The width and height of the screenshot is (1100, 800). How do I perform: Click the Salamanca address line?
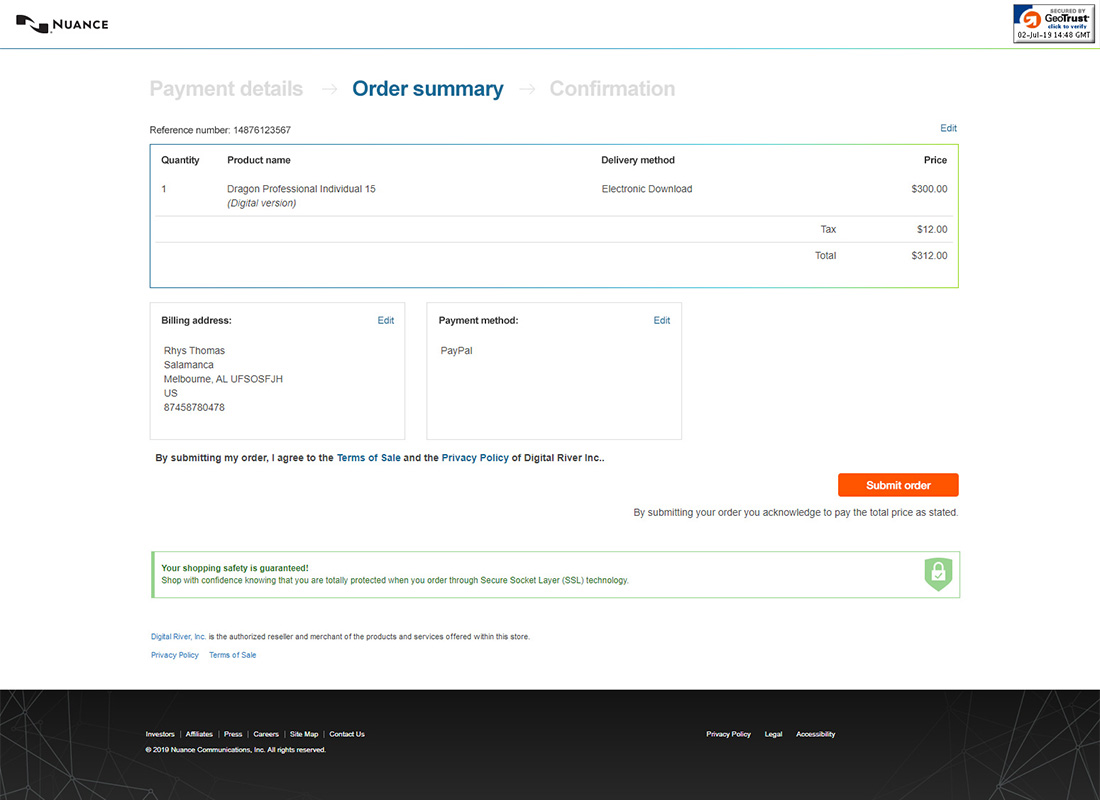tap(189, 365)
